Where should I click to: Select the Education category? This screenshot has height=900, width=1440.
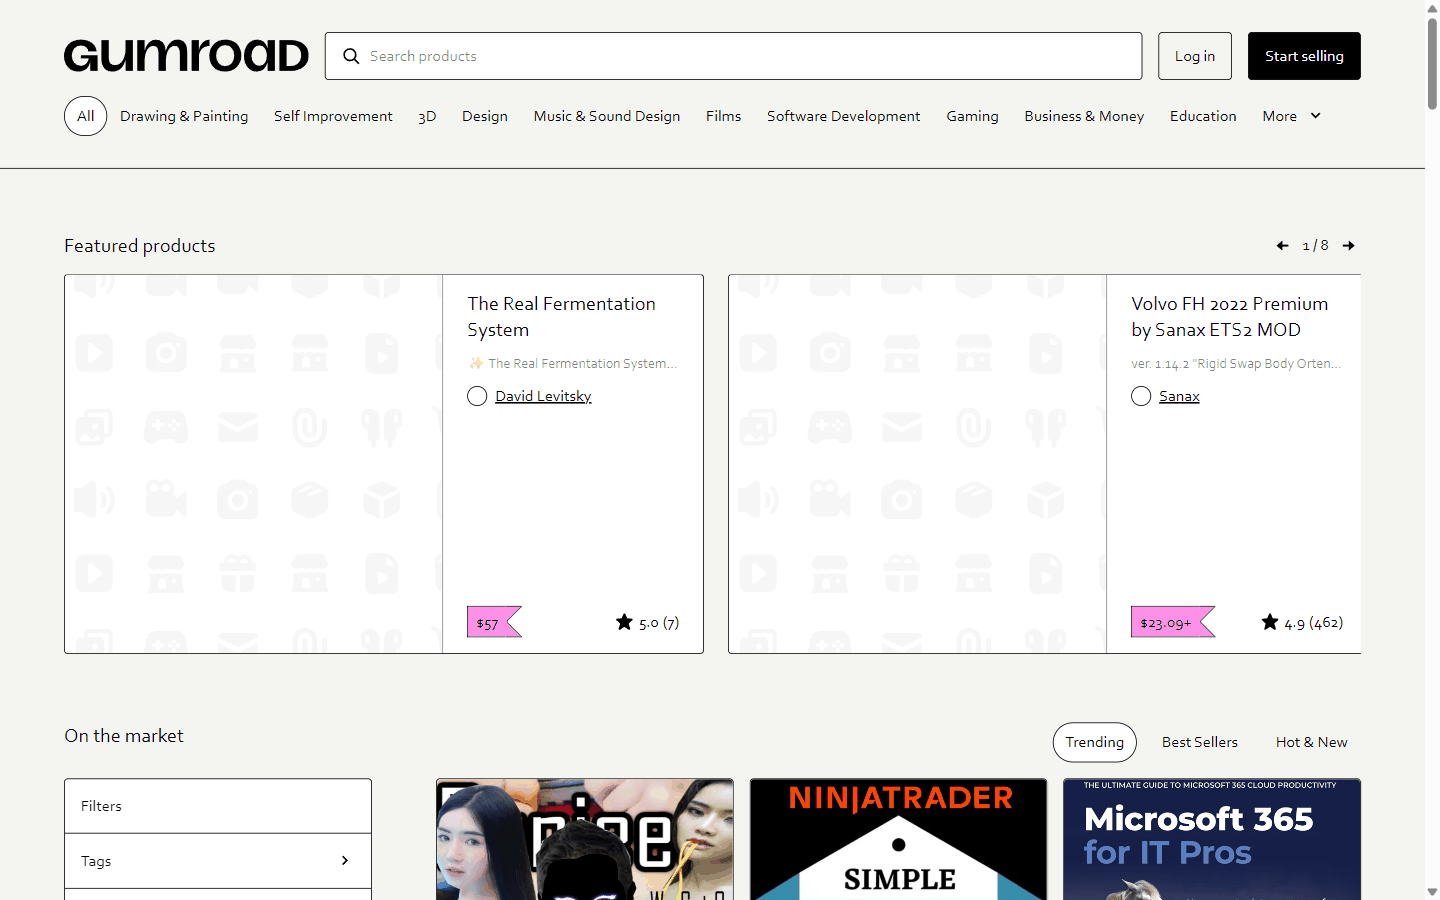tap(1203, 116)
